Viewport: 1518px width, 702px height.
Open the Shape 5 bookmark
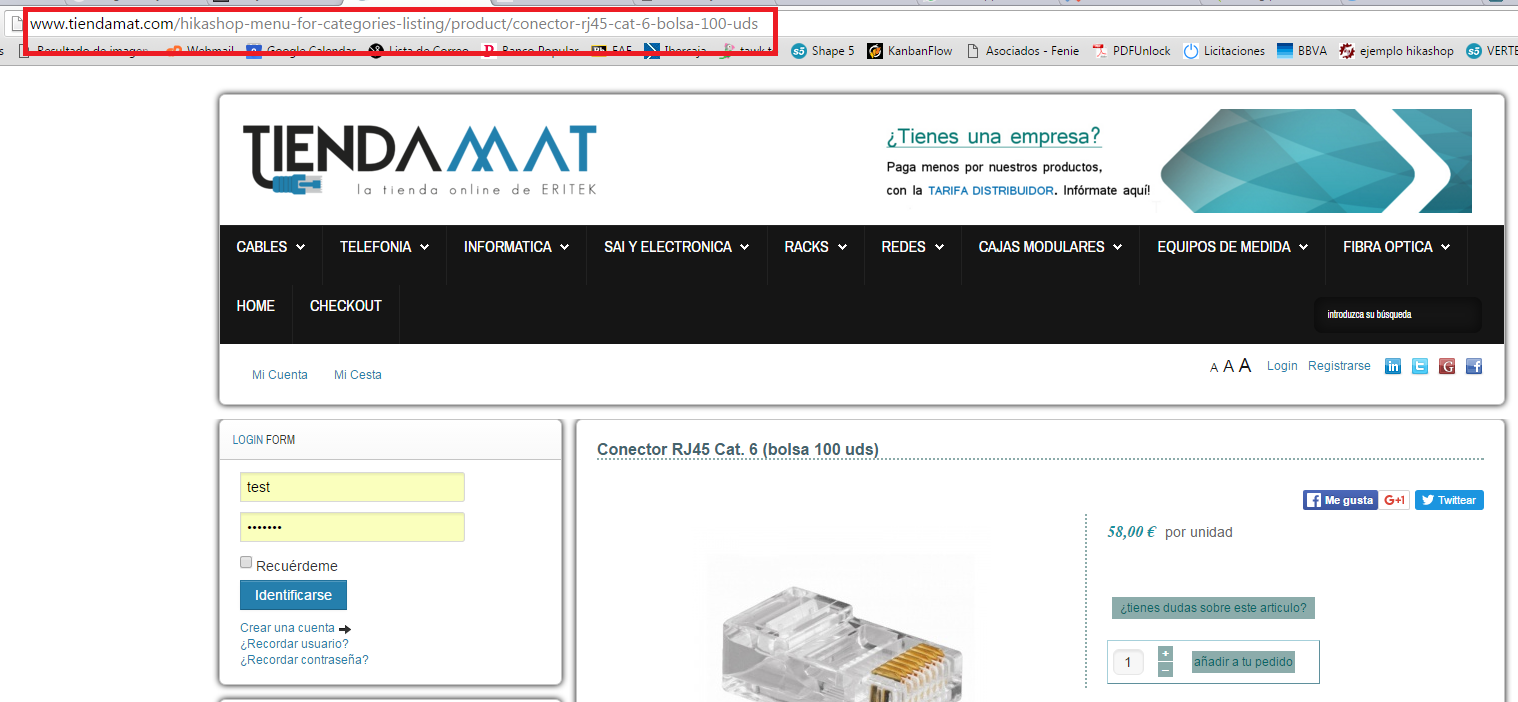[823, 51]
